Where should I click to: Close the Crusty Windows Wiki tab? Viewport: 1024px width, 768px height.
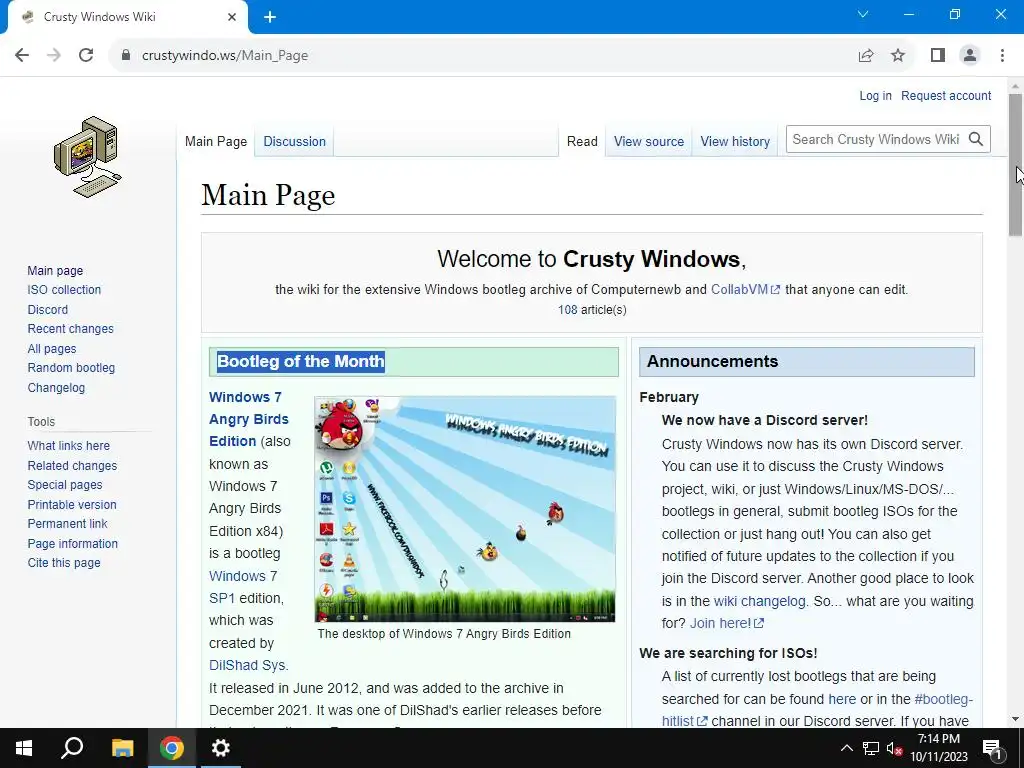tap(232, 17)
